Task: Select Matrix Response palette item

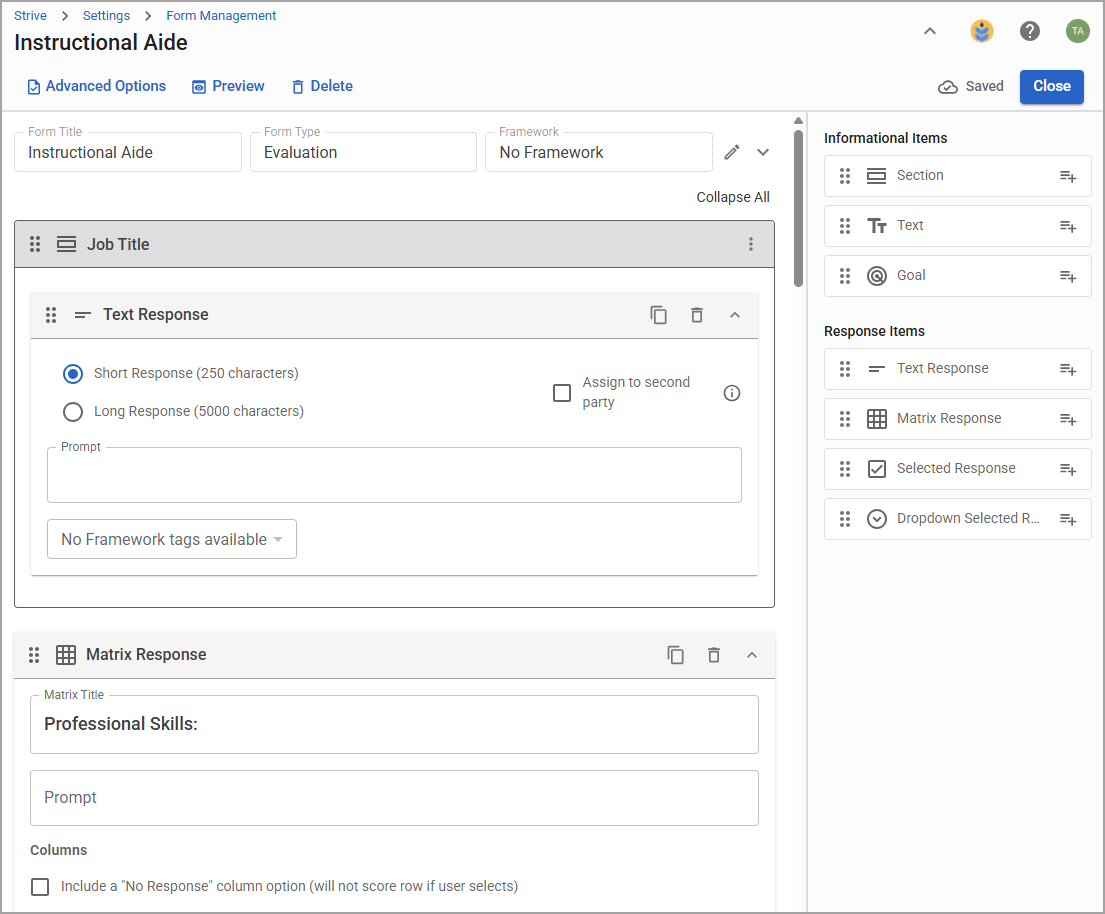Action: (958, 419)
